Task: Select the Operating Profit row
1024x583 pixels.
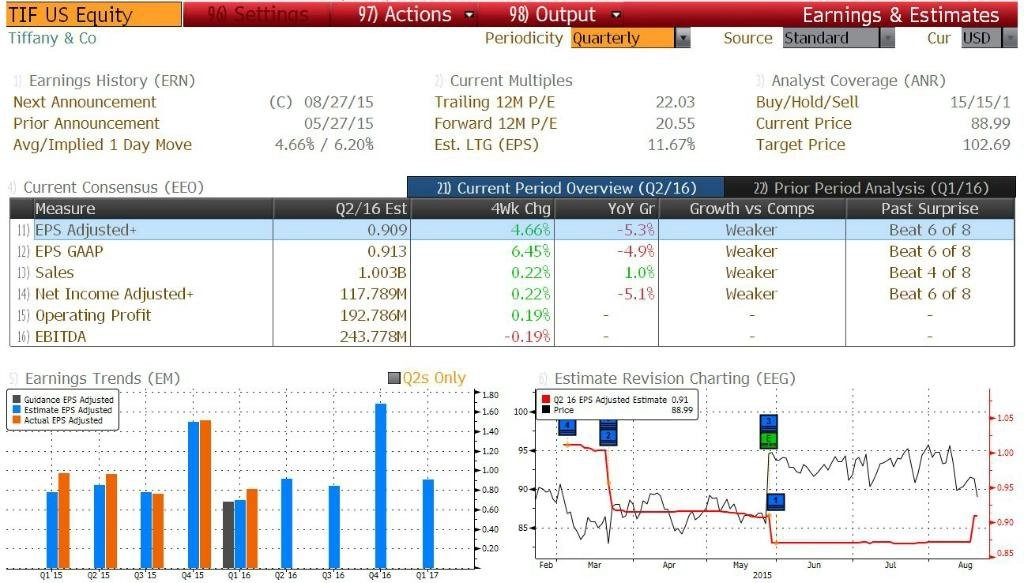Action: (512, 315)
